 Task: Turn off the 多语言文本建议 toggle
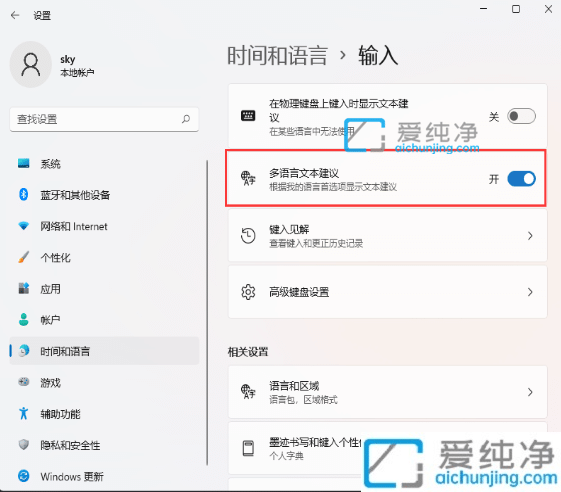click(521, 179)
